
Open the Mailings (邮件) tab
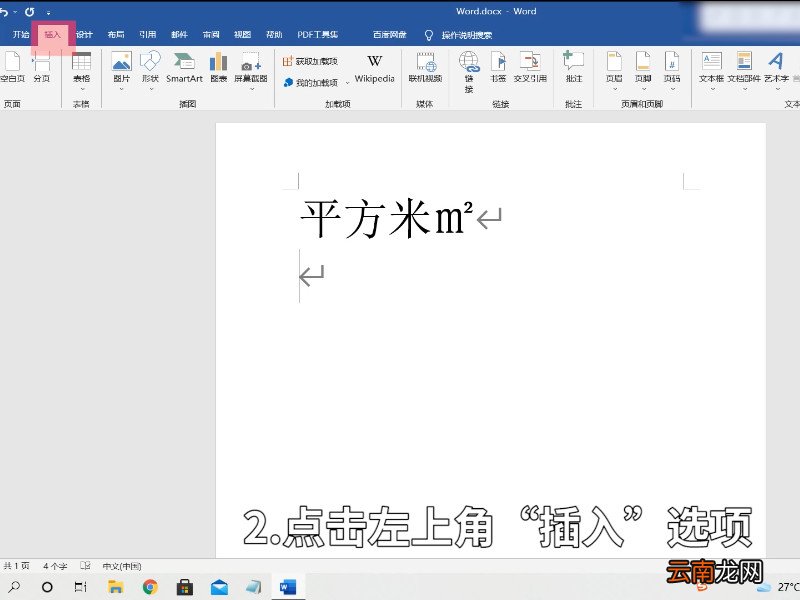179,35
